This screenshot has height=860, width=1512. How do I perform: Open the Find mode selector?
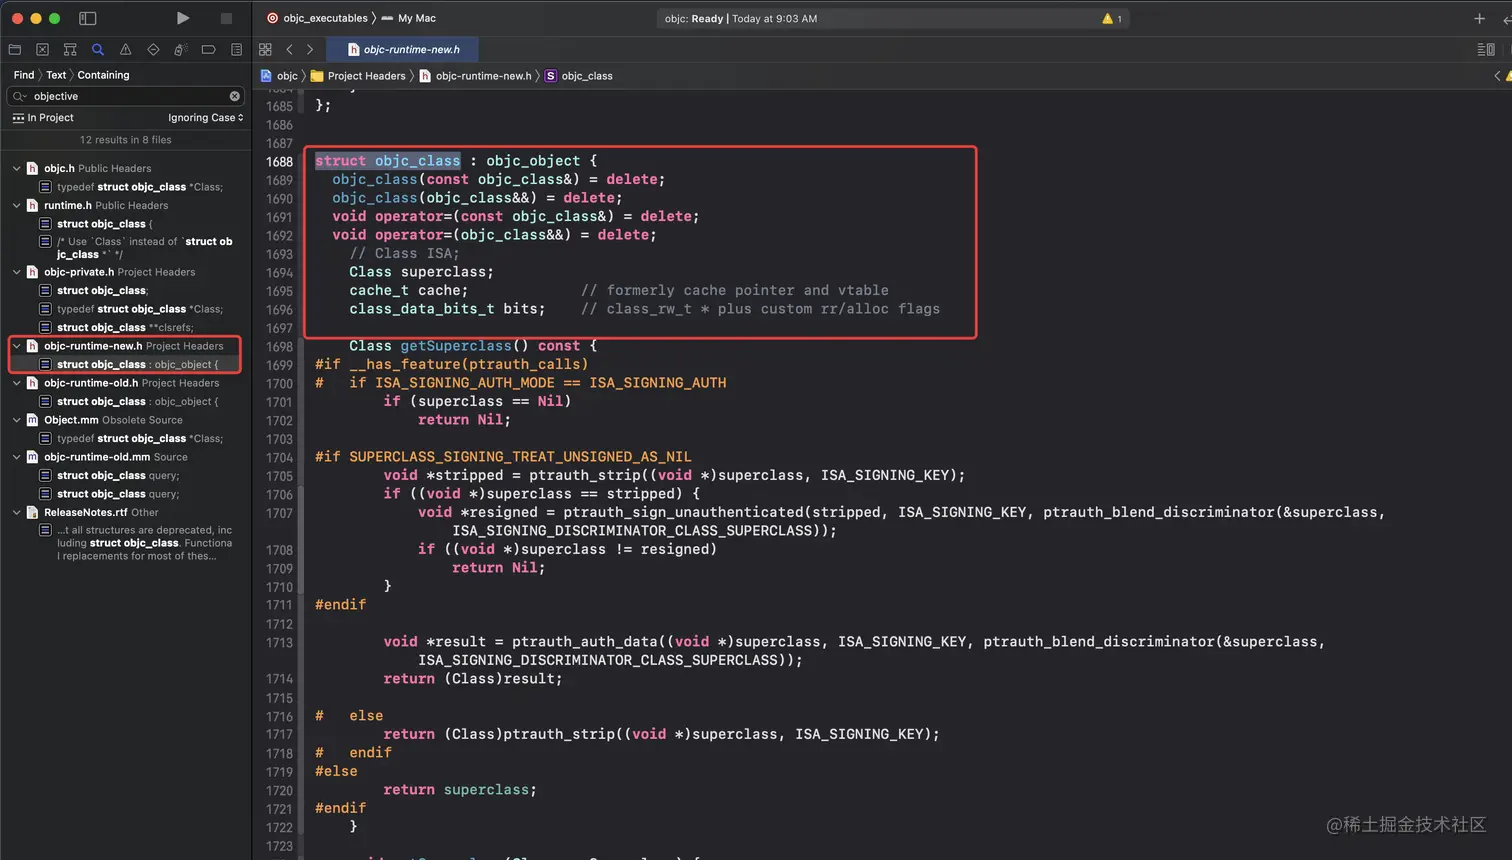[24, 75]
